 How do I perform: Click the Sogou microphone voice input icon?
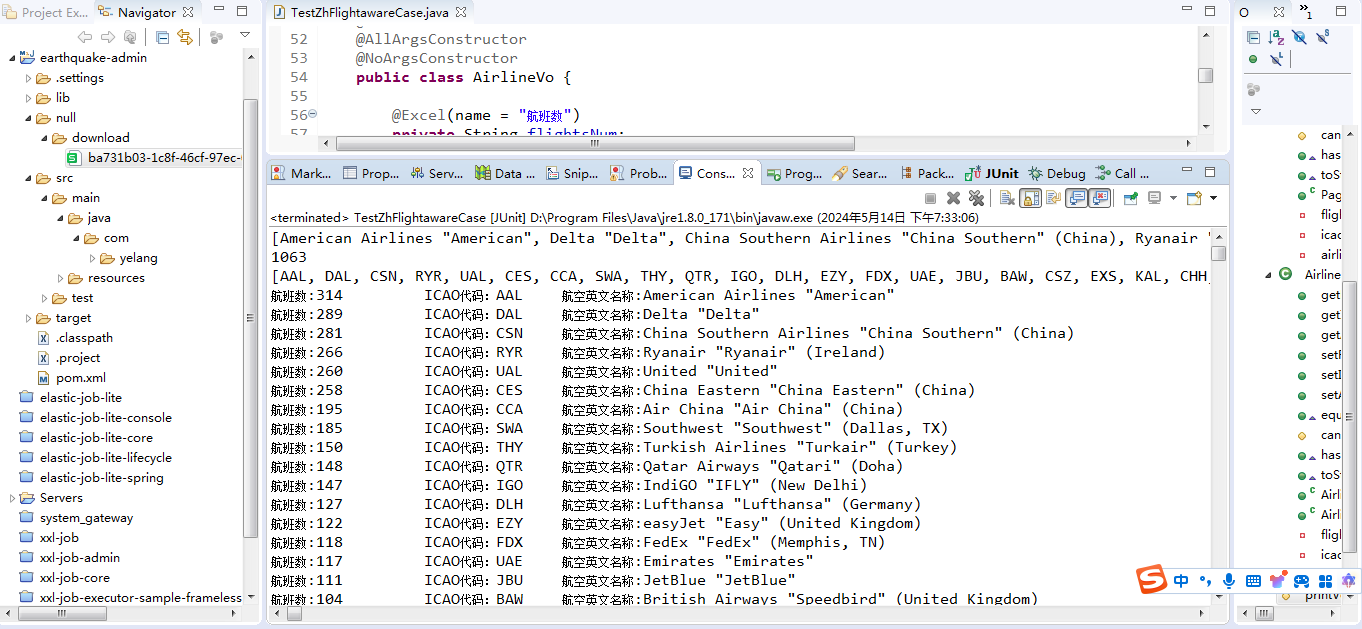pyautogui.click(x=1228, y=580)
